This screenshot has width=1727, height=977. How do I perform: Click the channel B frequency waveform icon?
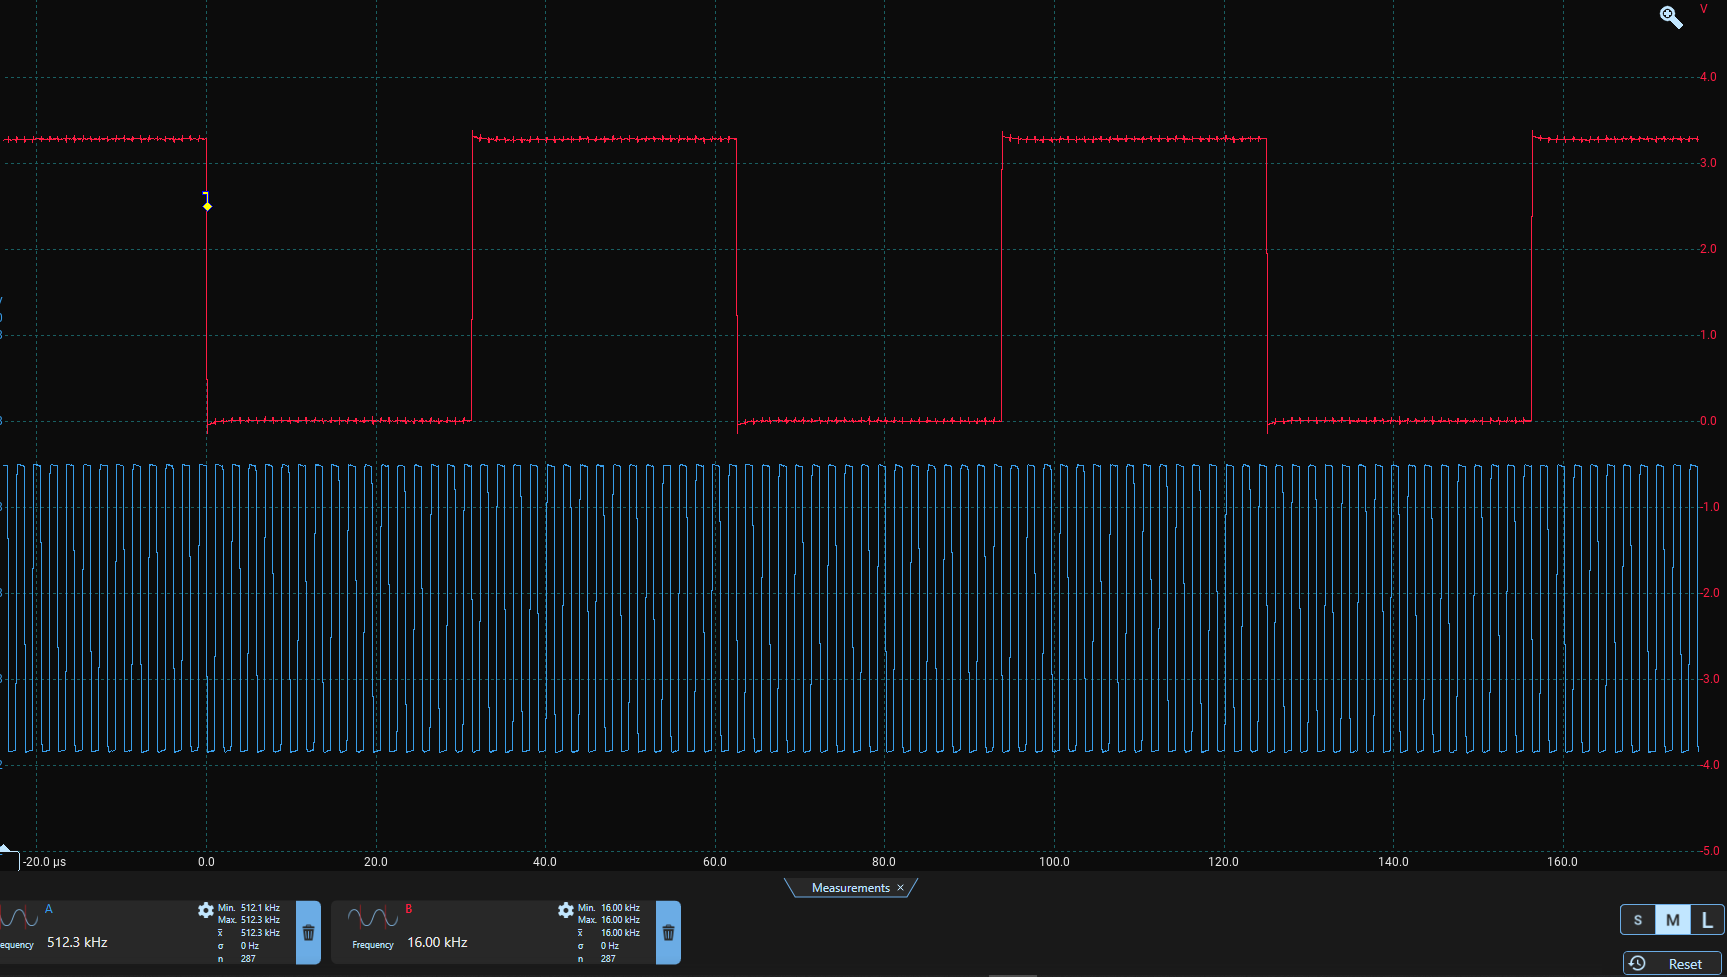372,917
